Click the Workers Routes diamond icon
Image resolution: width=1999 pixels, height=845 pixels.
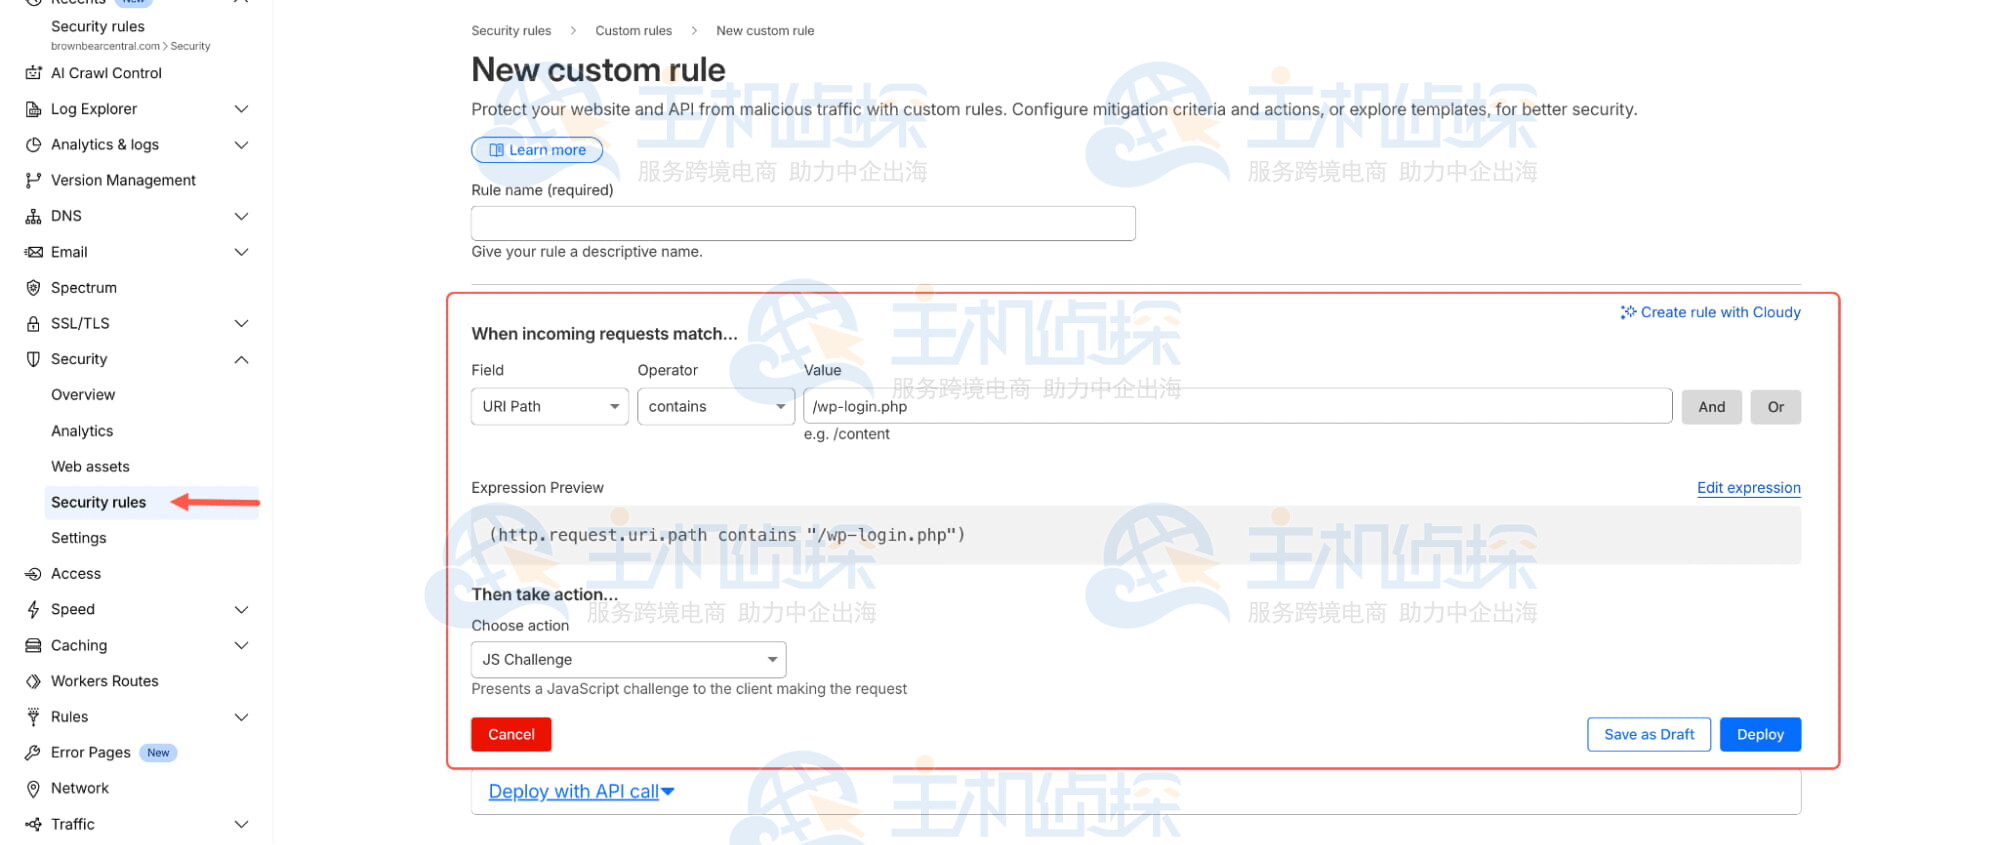coord(33,681)
